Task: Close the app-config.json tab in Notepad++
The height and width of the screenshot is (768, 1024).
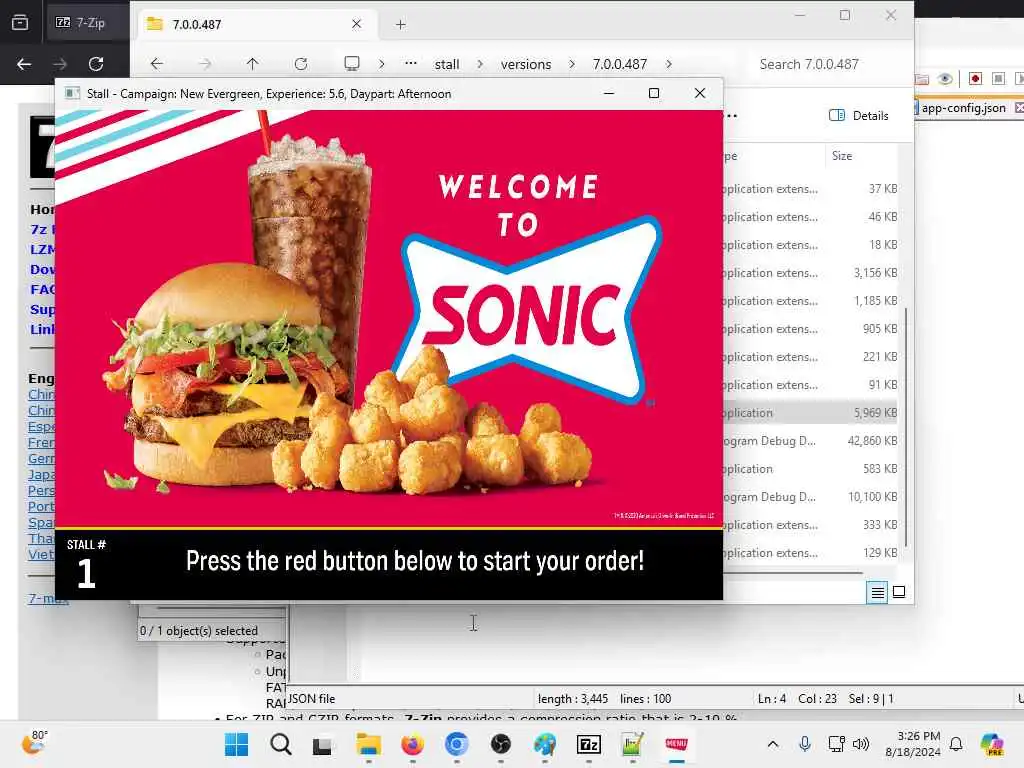Action: (1019, 108)
